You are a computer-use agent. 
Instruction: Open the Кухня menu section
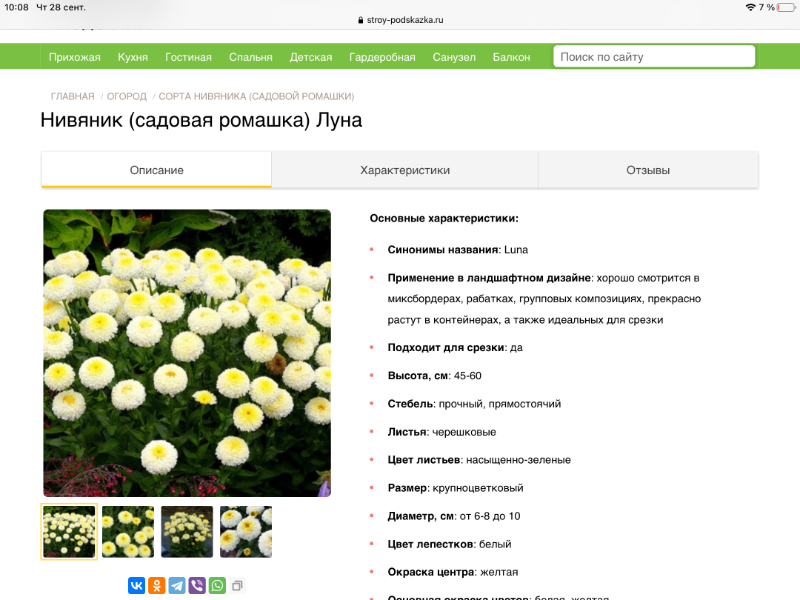click(x=133, y=57)
